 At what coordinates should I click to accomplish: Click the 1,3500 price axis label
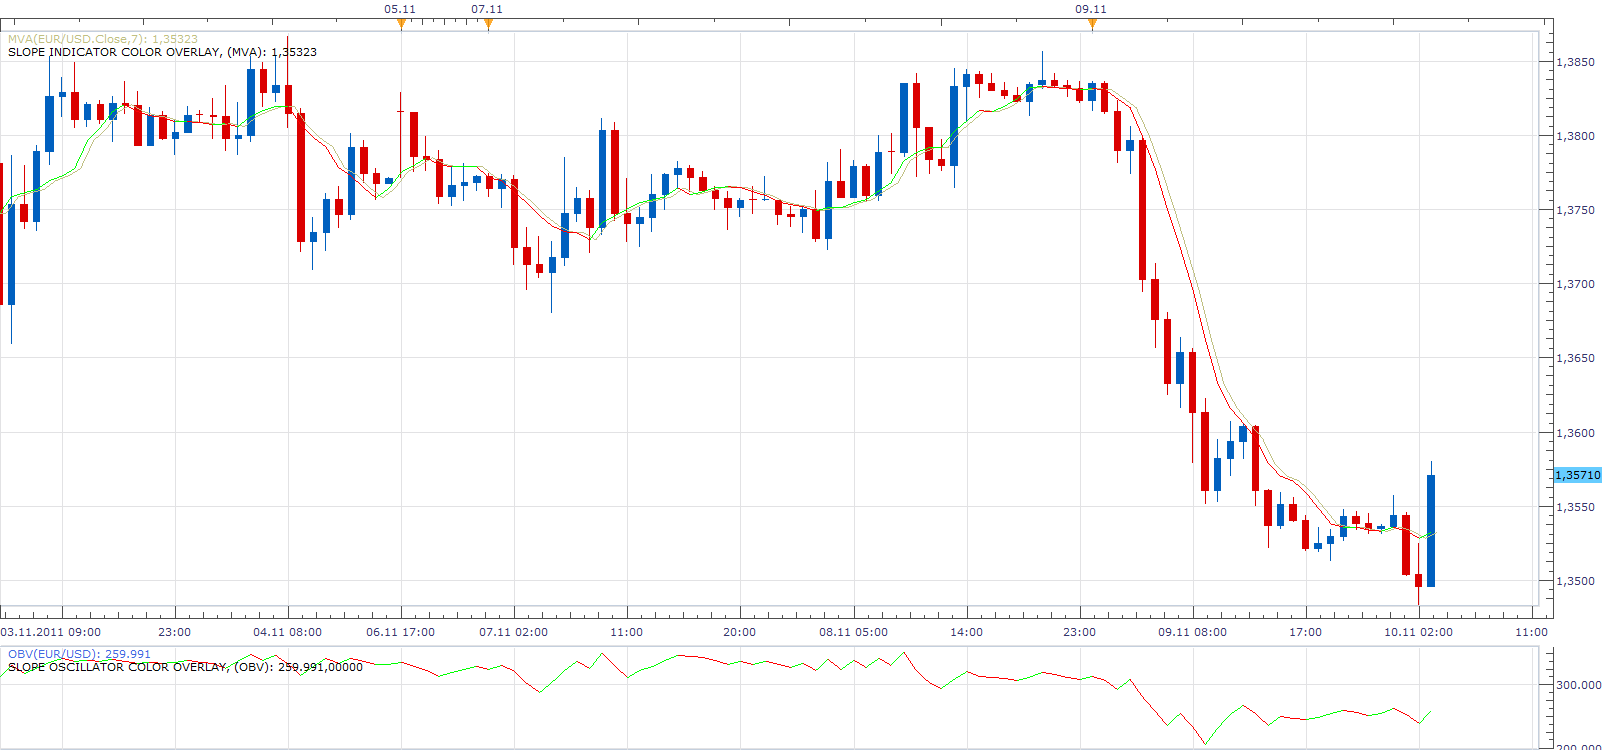tap(1575, 581)
